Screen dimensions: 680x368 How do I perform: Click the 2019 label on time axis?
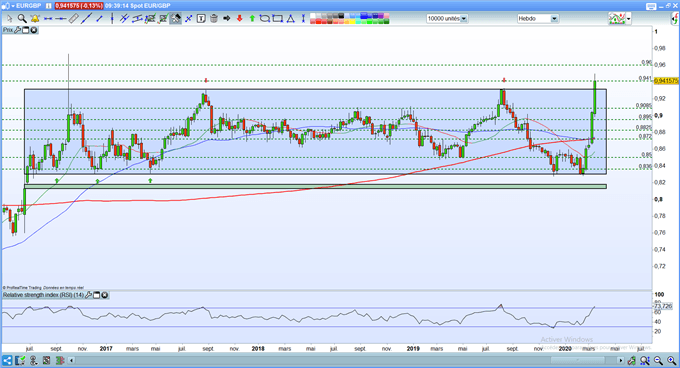coord(413,348)
